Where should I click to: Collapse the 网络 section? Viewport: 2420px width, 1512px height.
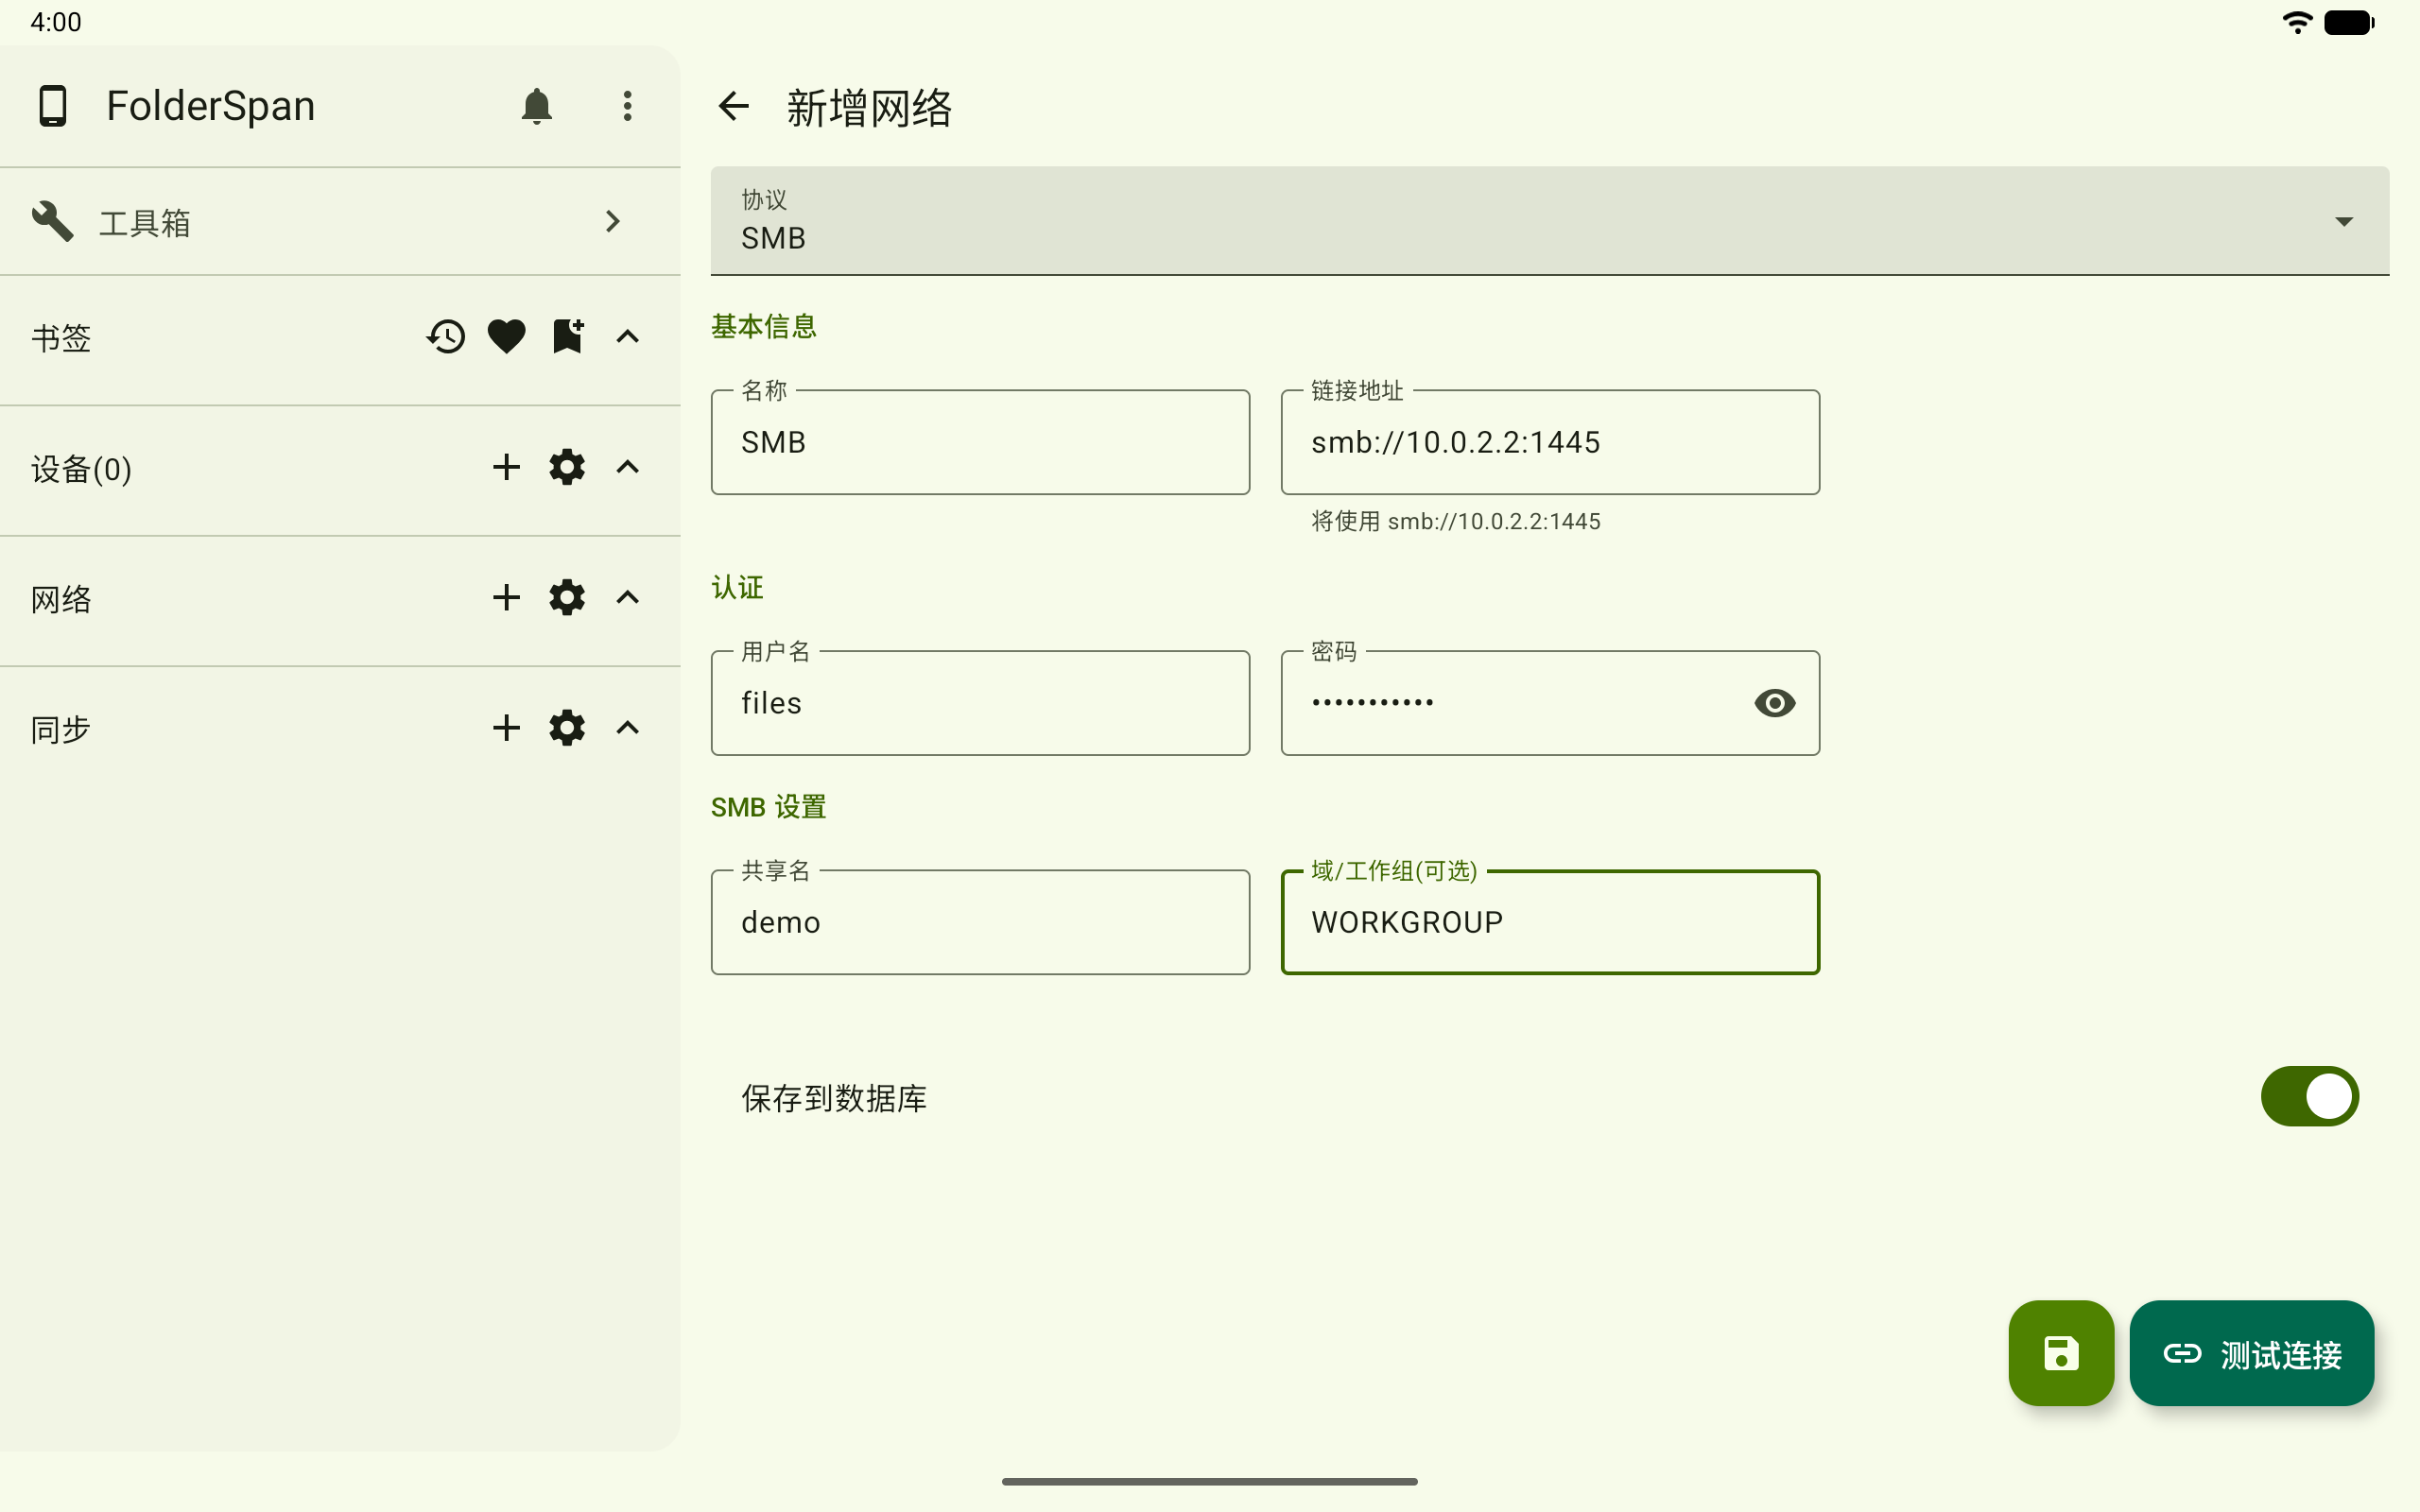coord(627,597)
